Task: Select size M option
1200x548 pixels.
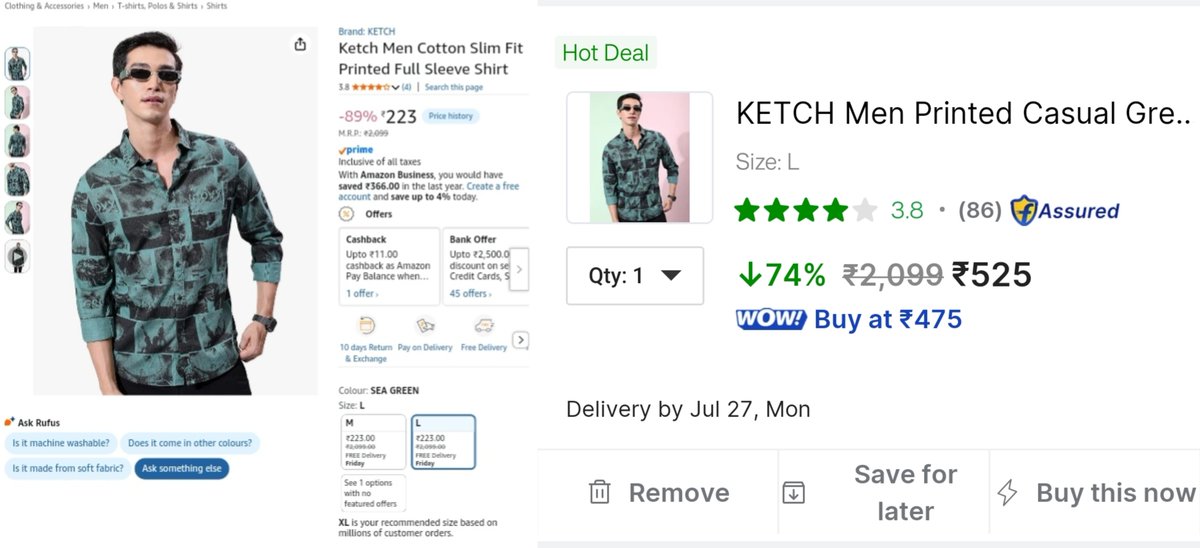Action: (x=373, y=441)
